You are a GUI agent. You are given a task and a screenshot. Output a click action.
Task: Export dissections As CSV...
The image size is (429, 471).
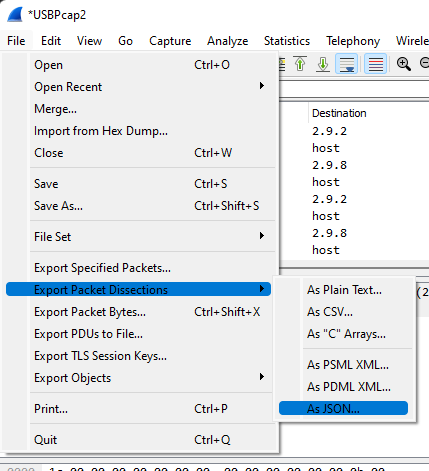343,312
